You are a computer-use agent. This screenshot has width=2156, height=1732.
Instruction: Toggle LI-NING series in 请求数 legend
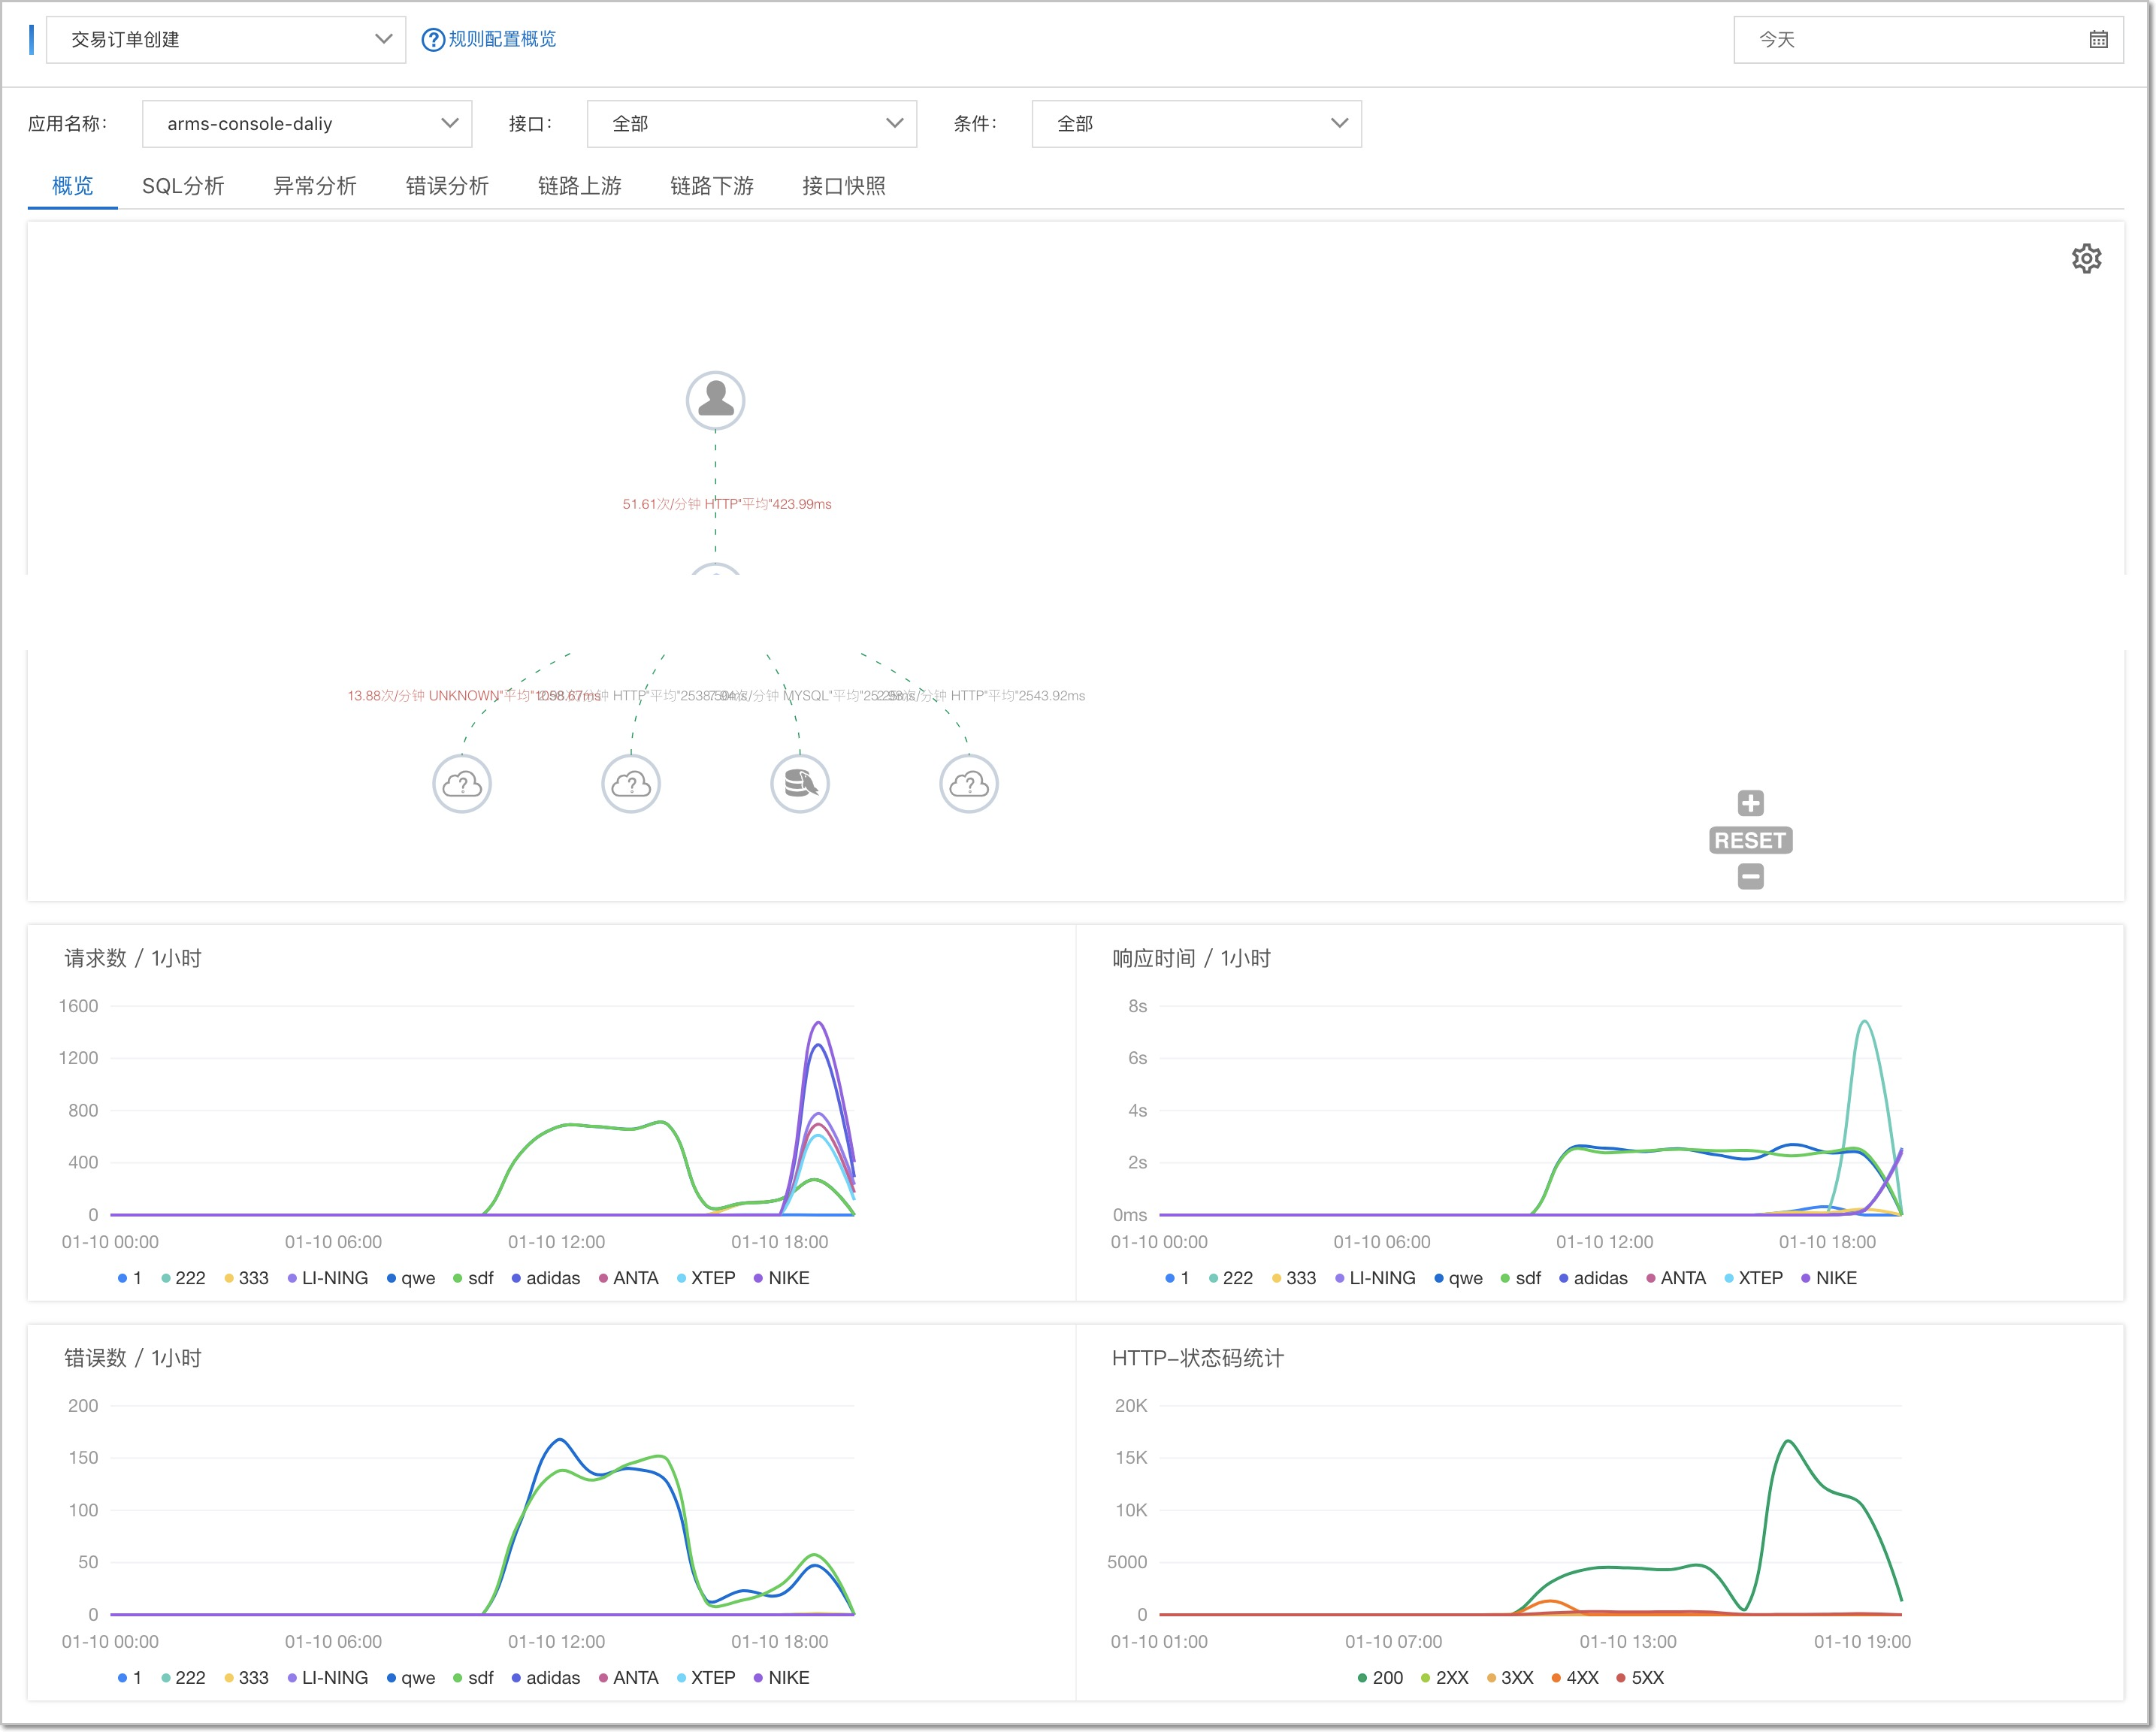coord(327,1278)
